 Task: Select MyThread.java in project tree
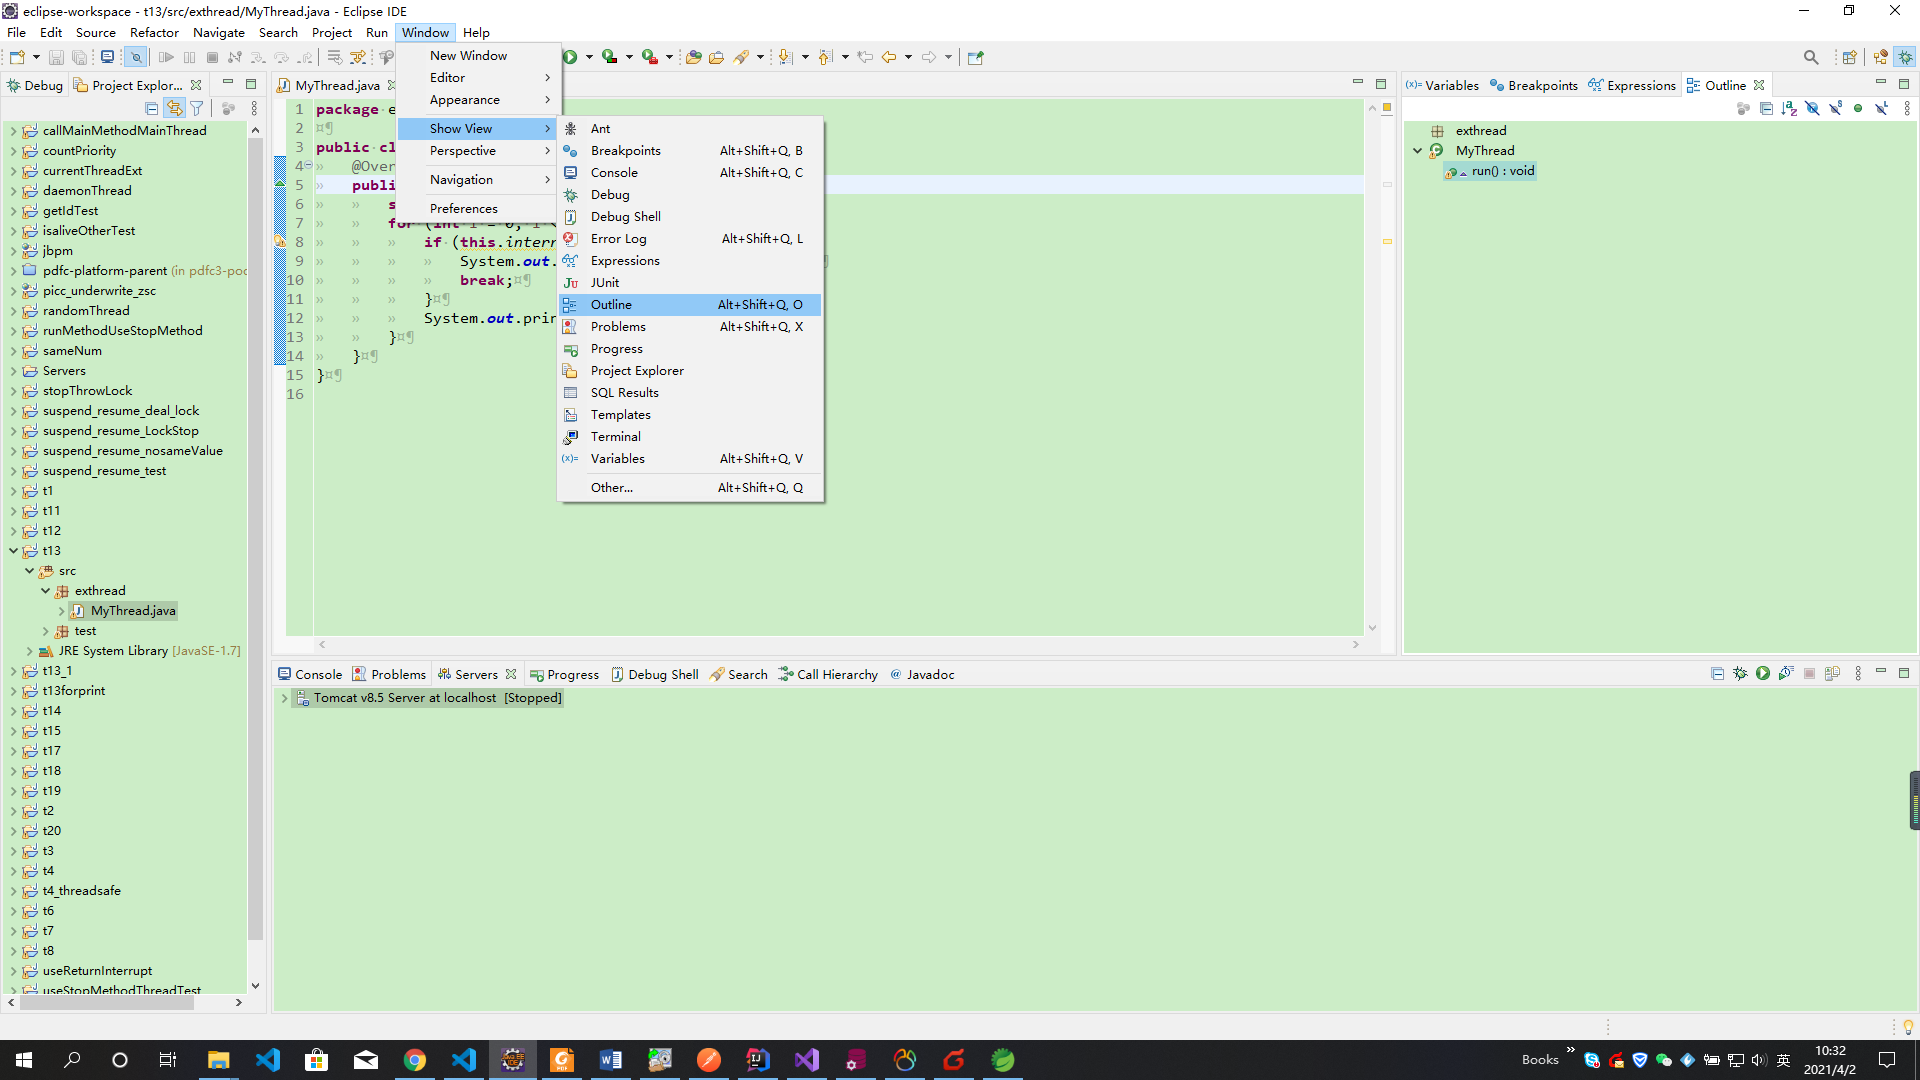pyautogui.click(x=132, y=611)
